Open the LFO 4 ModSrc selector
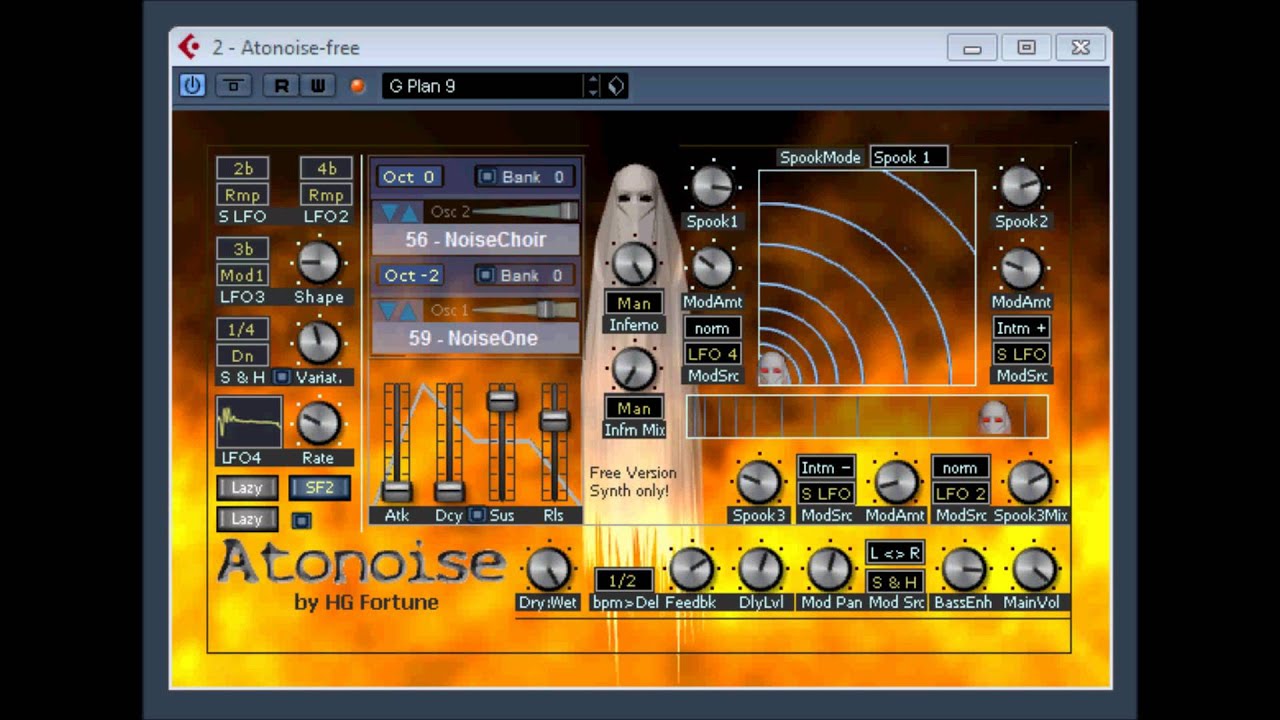 712,354
